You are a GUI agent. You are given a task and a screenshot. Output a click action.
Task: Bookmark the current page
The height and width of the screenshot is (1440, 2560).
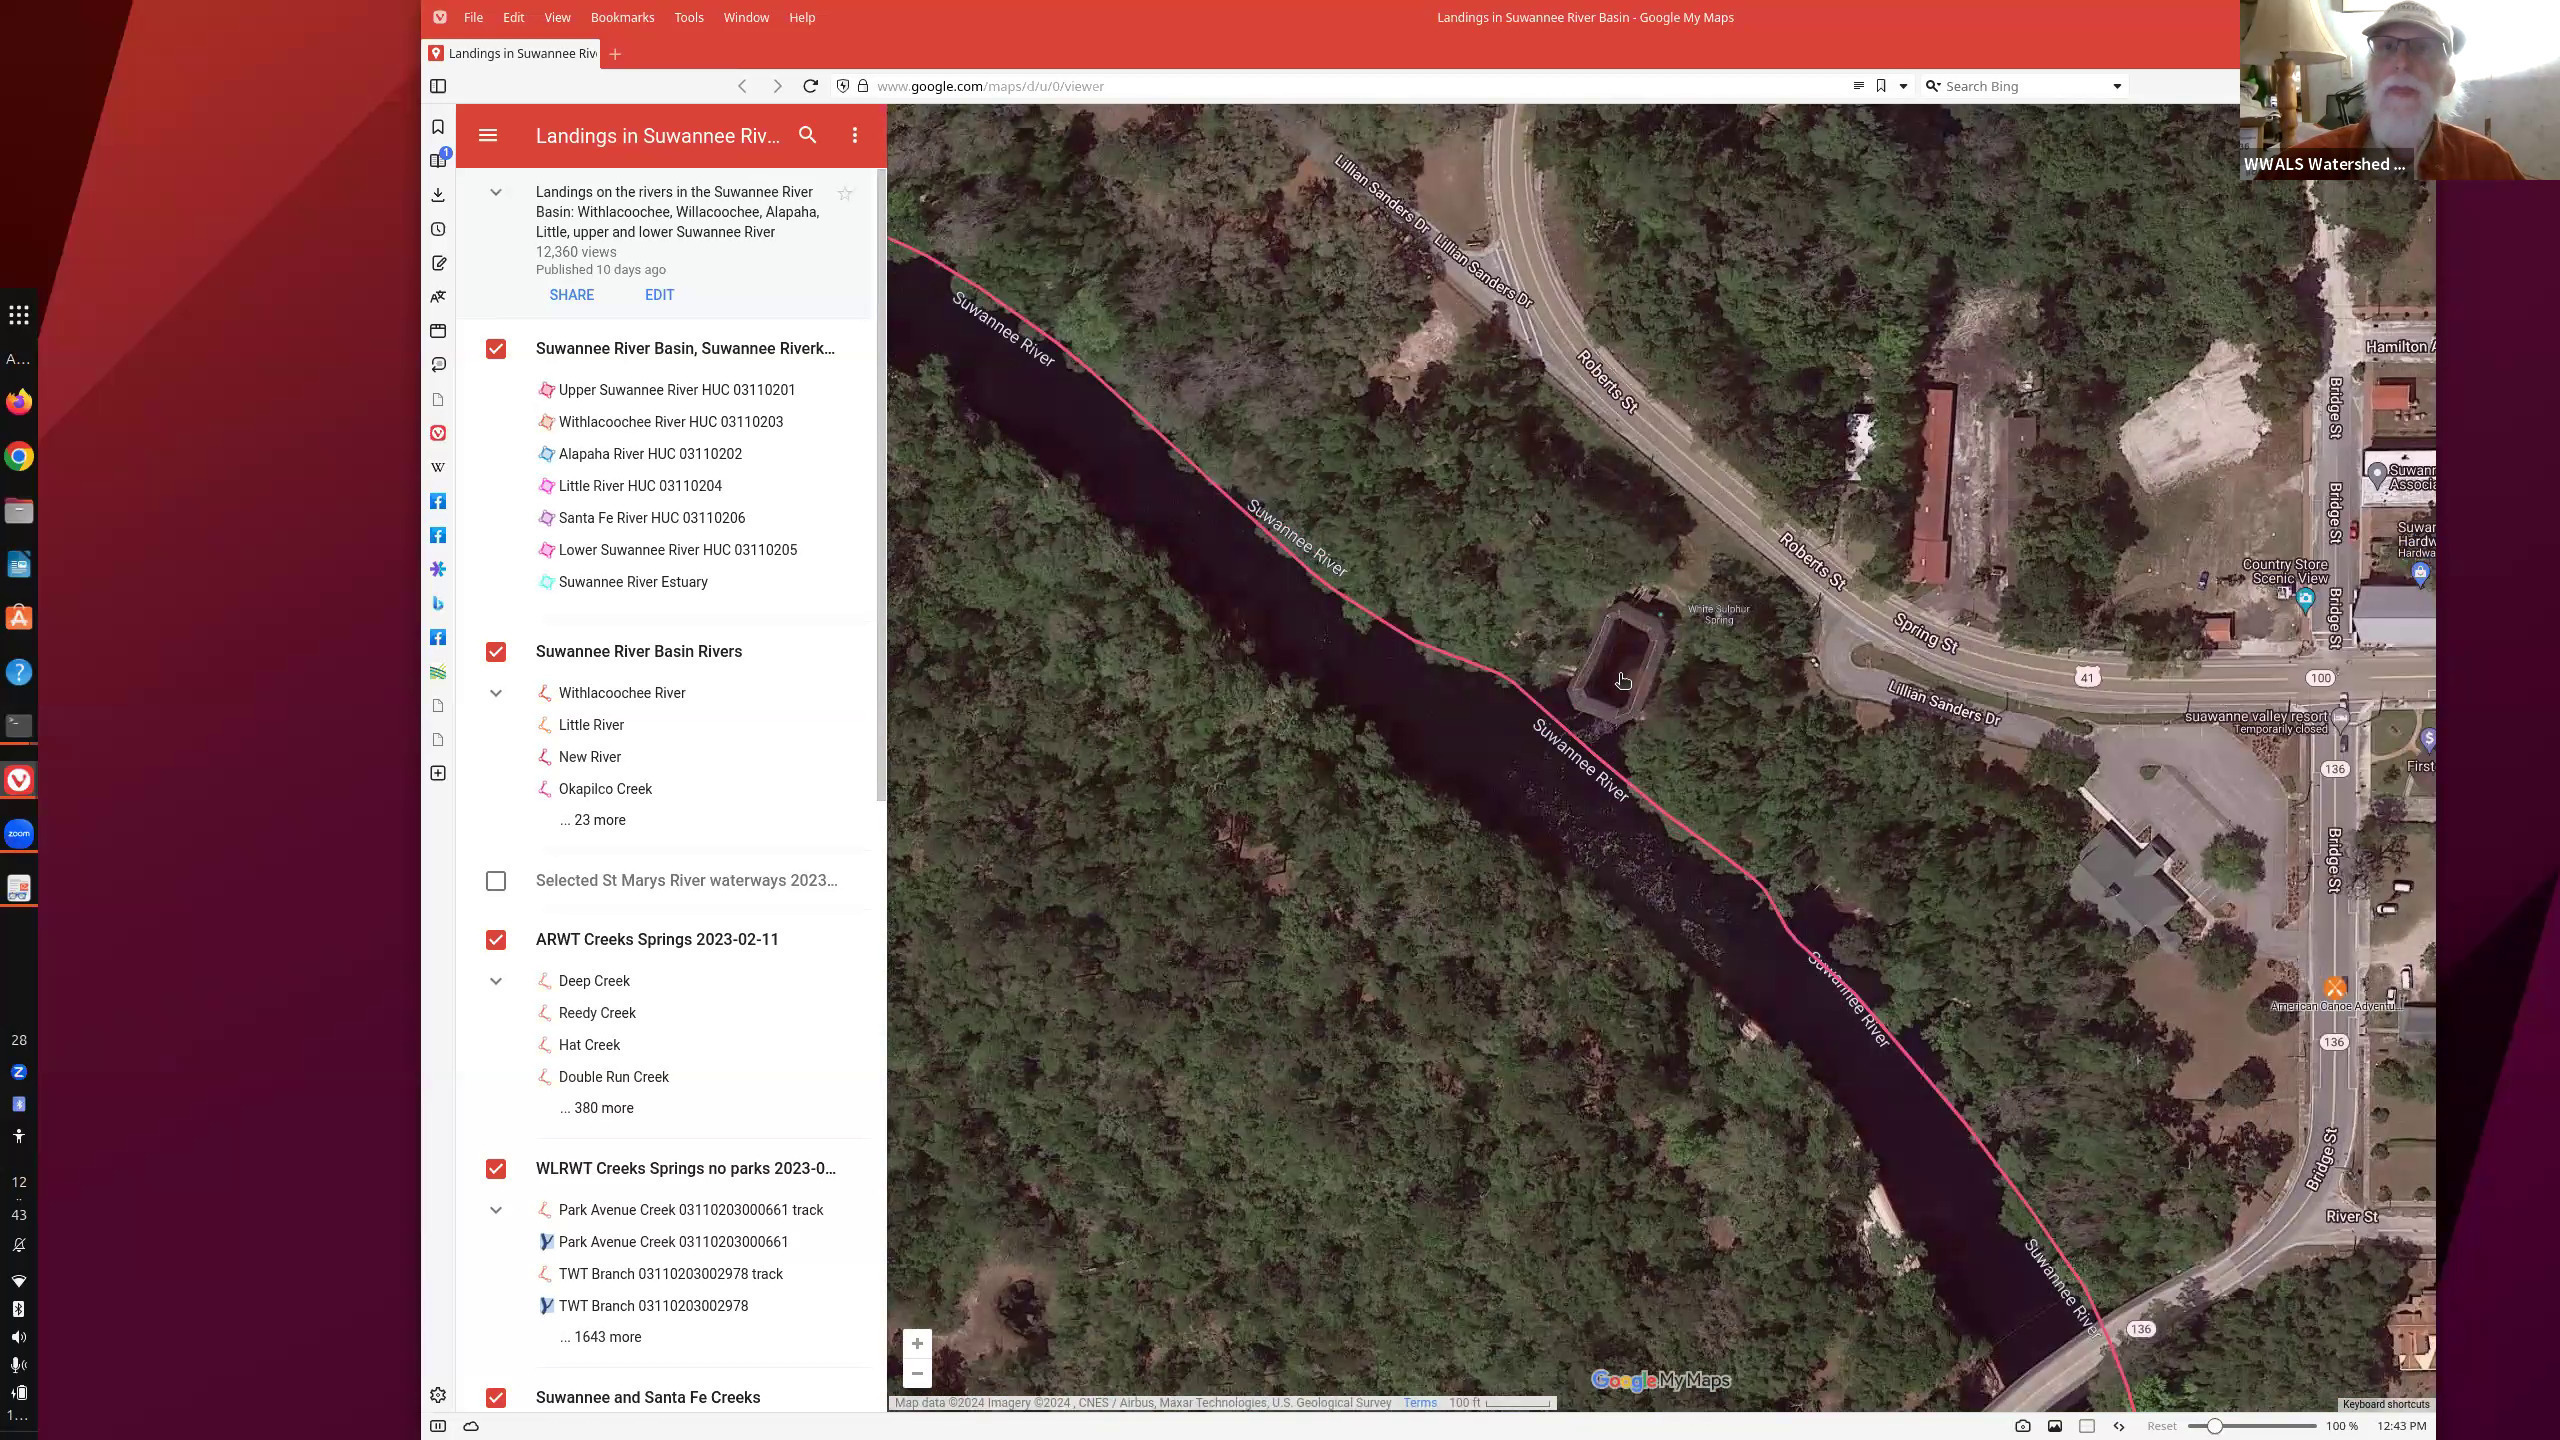(1881, 86)
